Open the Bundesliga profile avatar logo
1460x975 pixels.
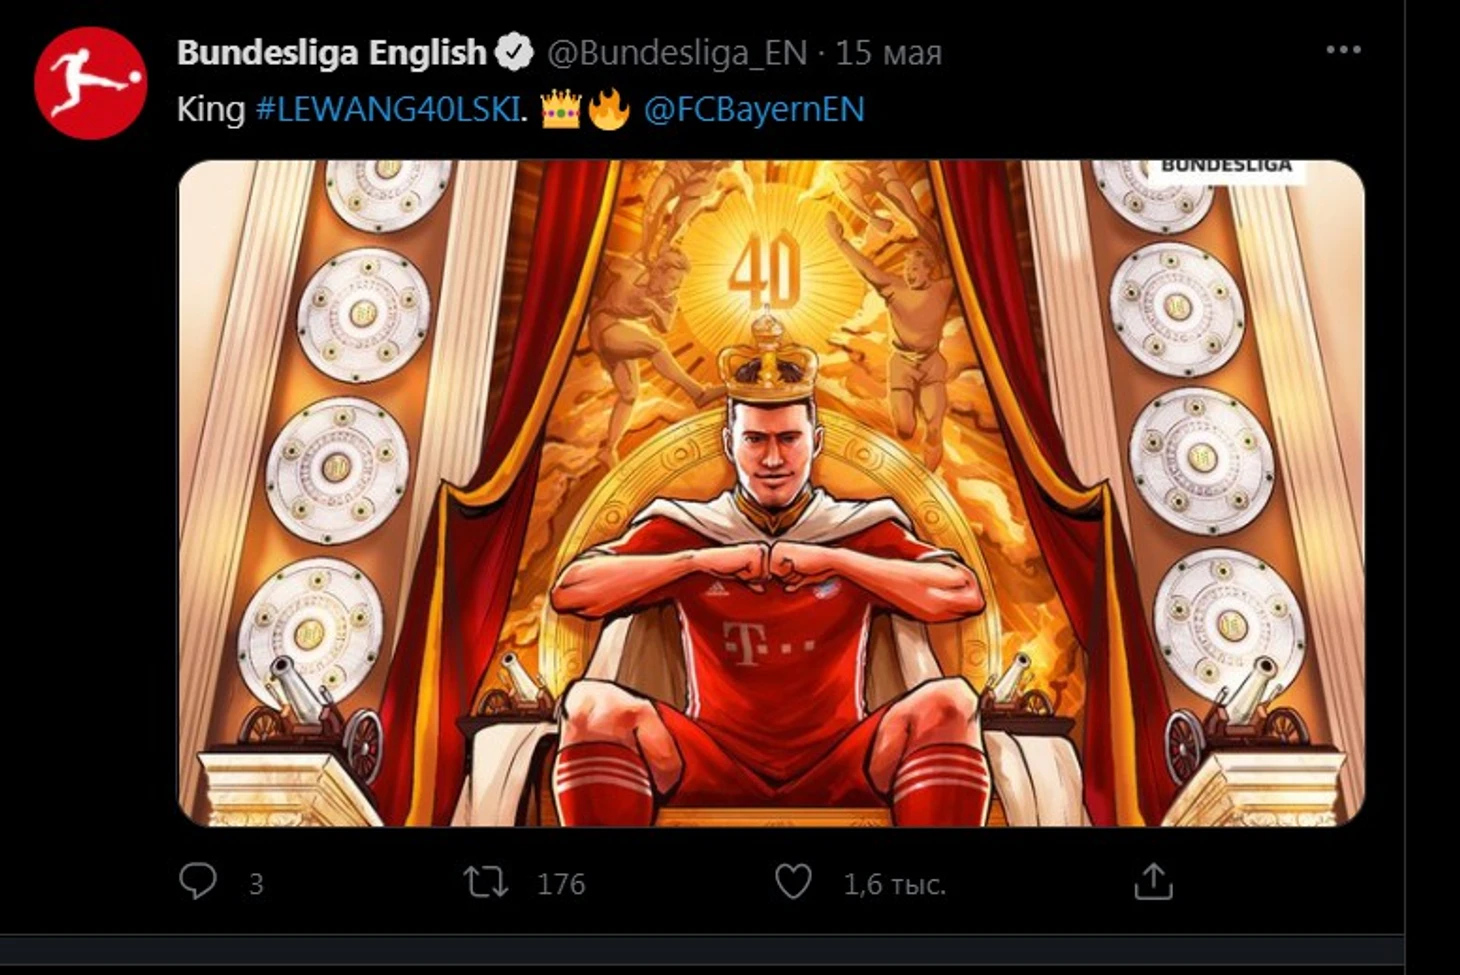tap(90, 83)
